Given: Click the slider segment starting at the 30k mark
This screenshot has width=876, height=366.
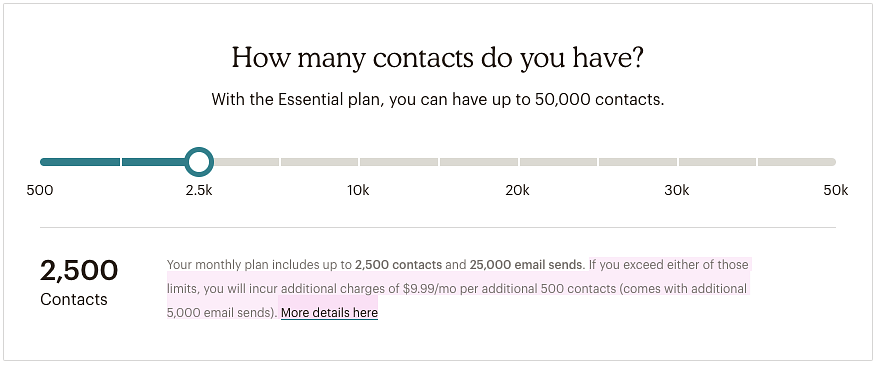Looking at the screenshot, I should tap(717, 162).
